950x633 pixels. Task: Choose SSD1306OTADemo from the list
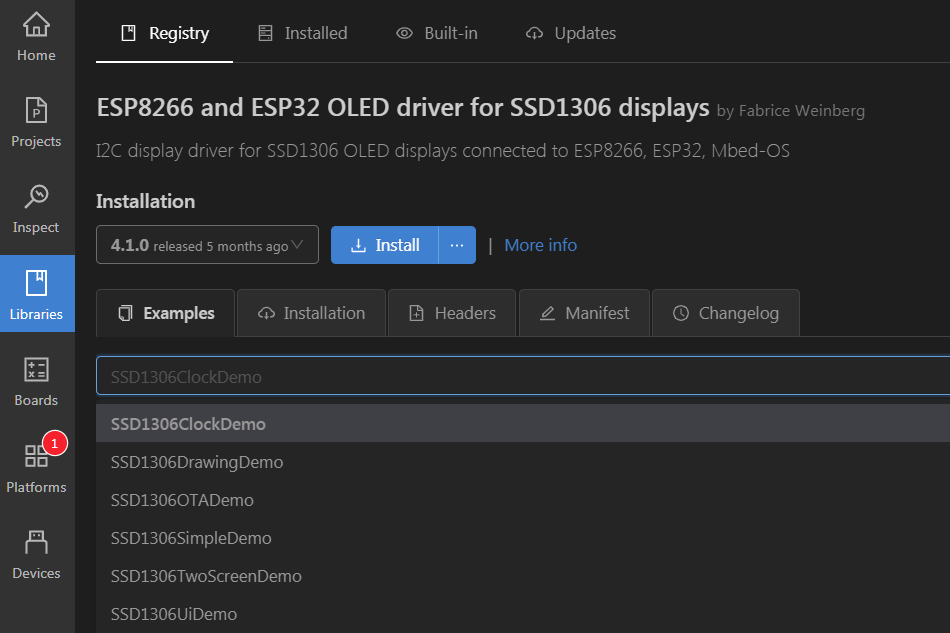click(x=523, y=500)
